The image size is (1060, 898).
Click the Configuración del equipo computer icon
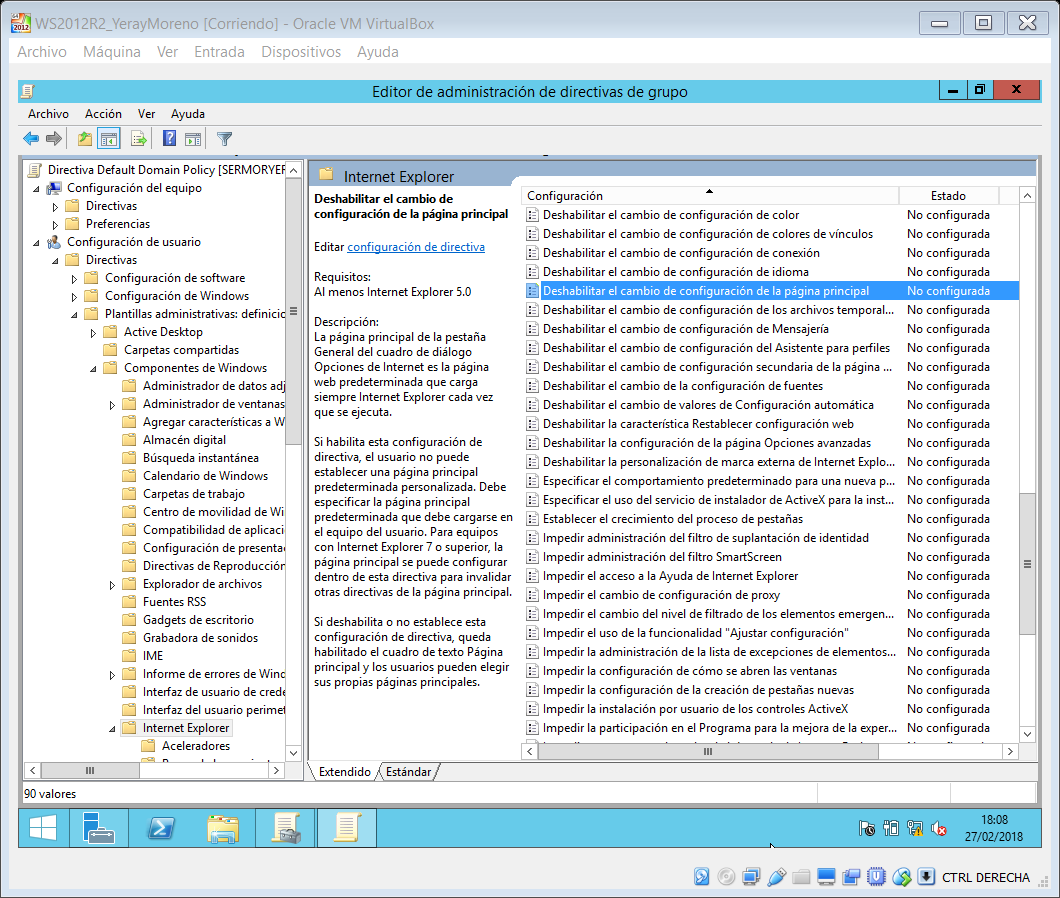54,188
